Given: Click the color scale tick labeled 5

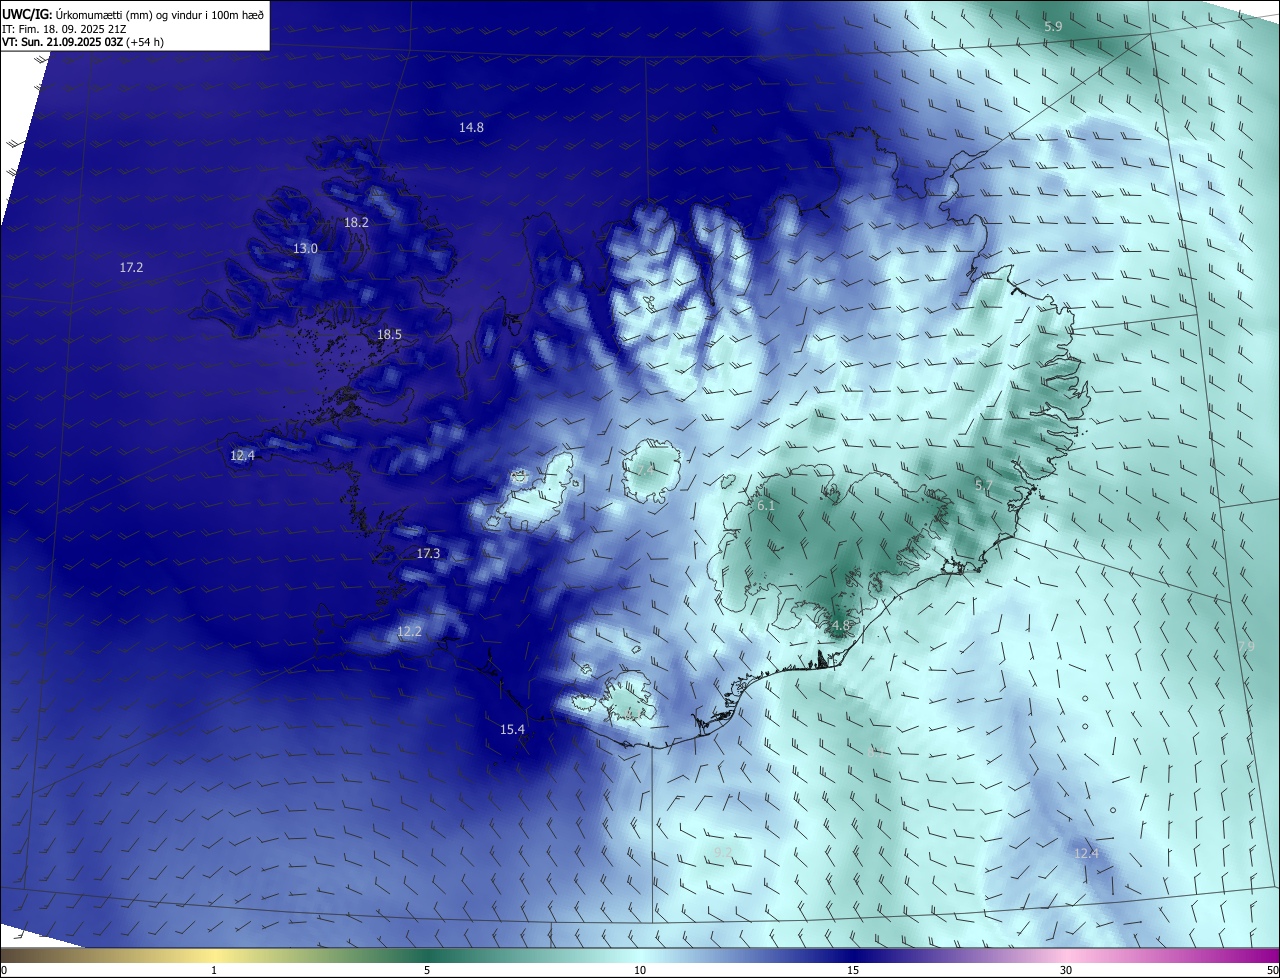Looking at the screenshot, I should point(427,971).
